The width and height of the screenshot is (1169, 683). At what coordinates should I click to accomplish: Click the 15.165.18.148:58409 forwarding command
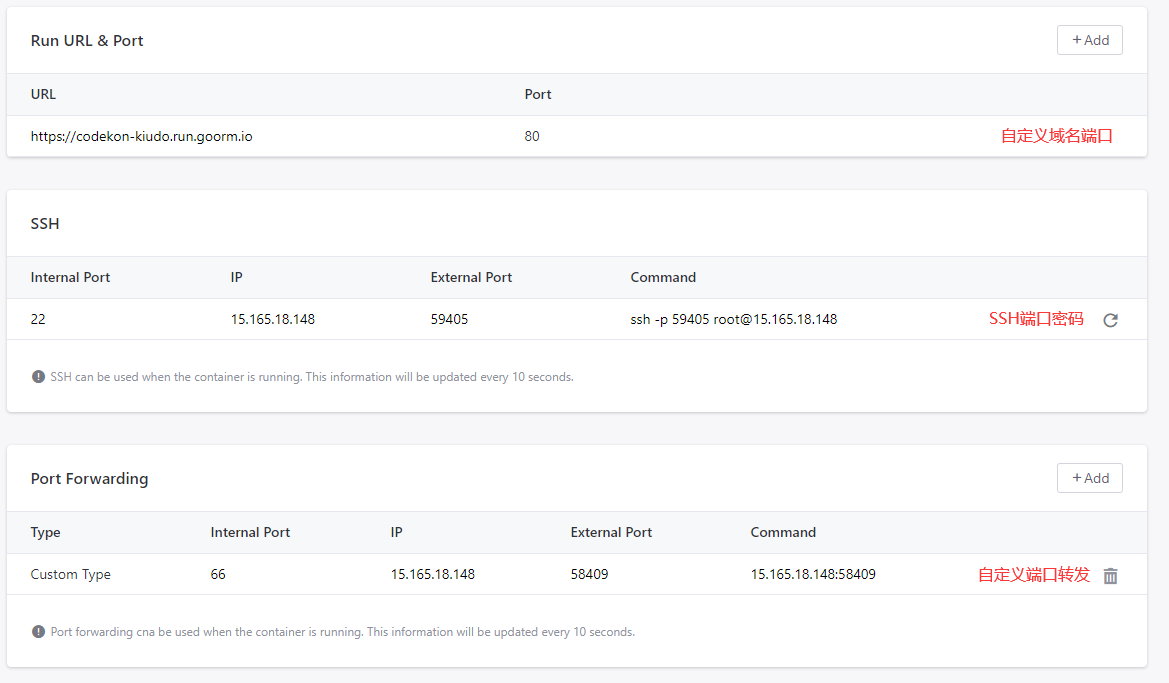coord(813,575)
